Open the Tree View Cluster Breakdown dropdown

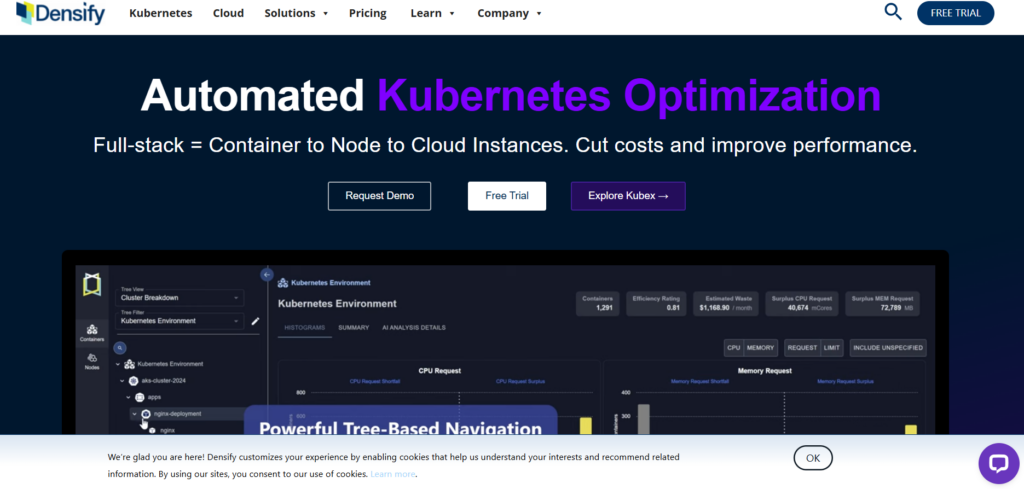(x=180, y=297)
